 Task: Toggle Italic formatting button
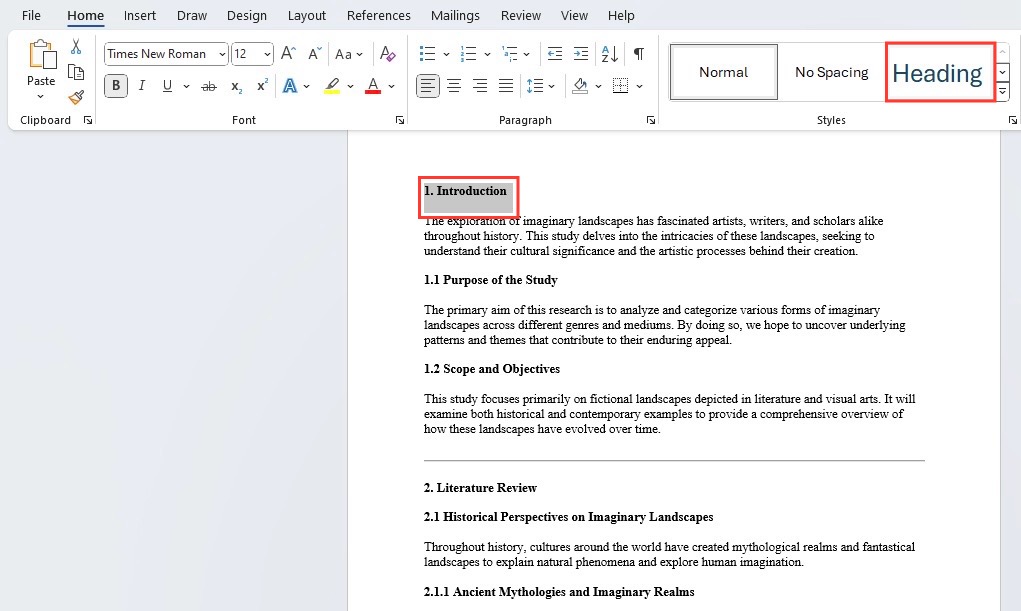141,86
